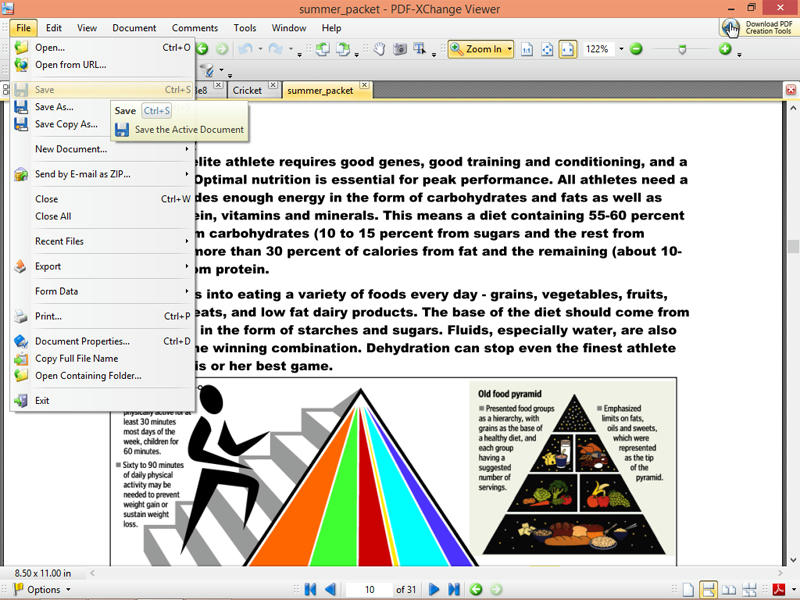This screenshot has width=800, height=600.
Task: Open Document Properties from the File menu
Action: (x=102, y=341)
